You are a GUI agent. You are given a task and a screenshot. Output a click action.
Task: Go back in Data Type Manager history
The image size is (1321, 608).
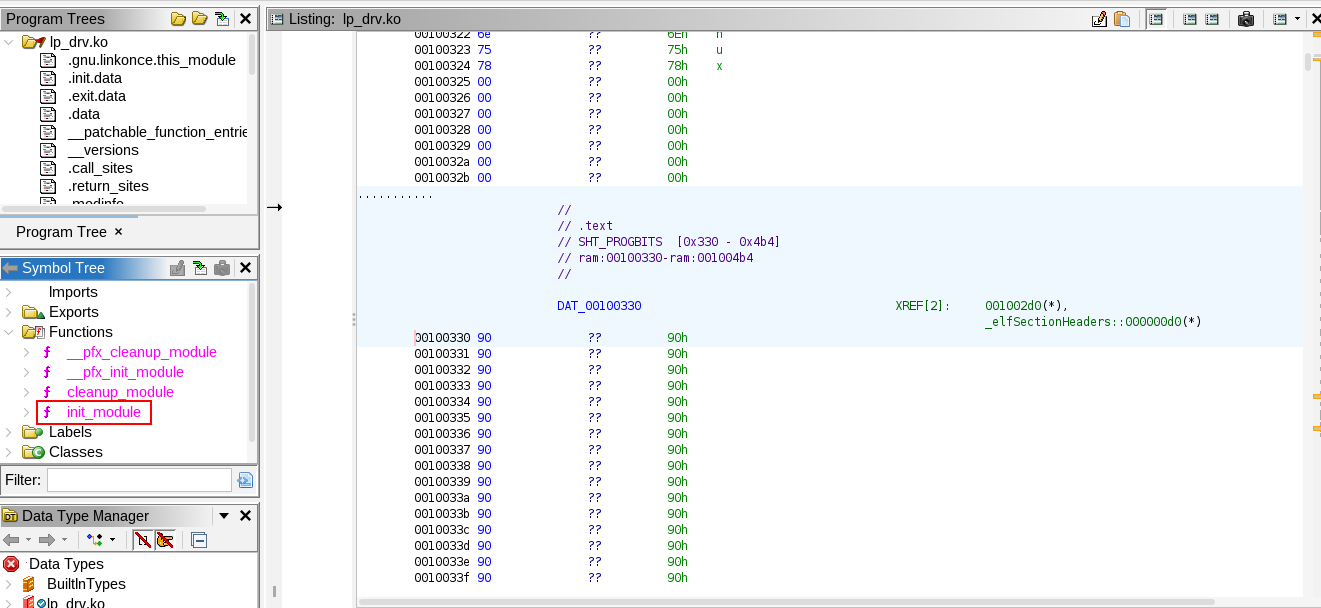tap(12, 540)
